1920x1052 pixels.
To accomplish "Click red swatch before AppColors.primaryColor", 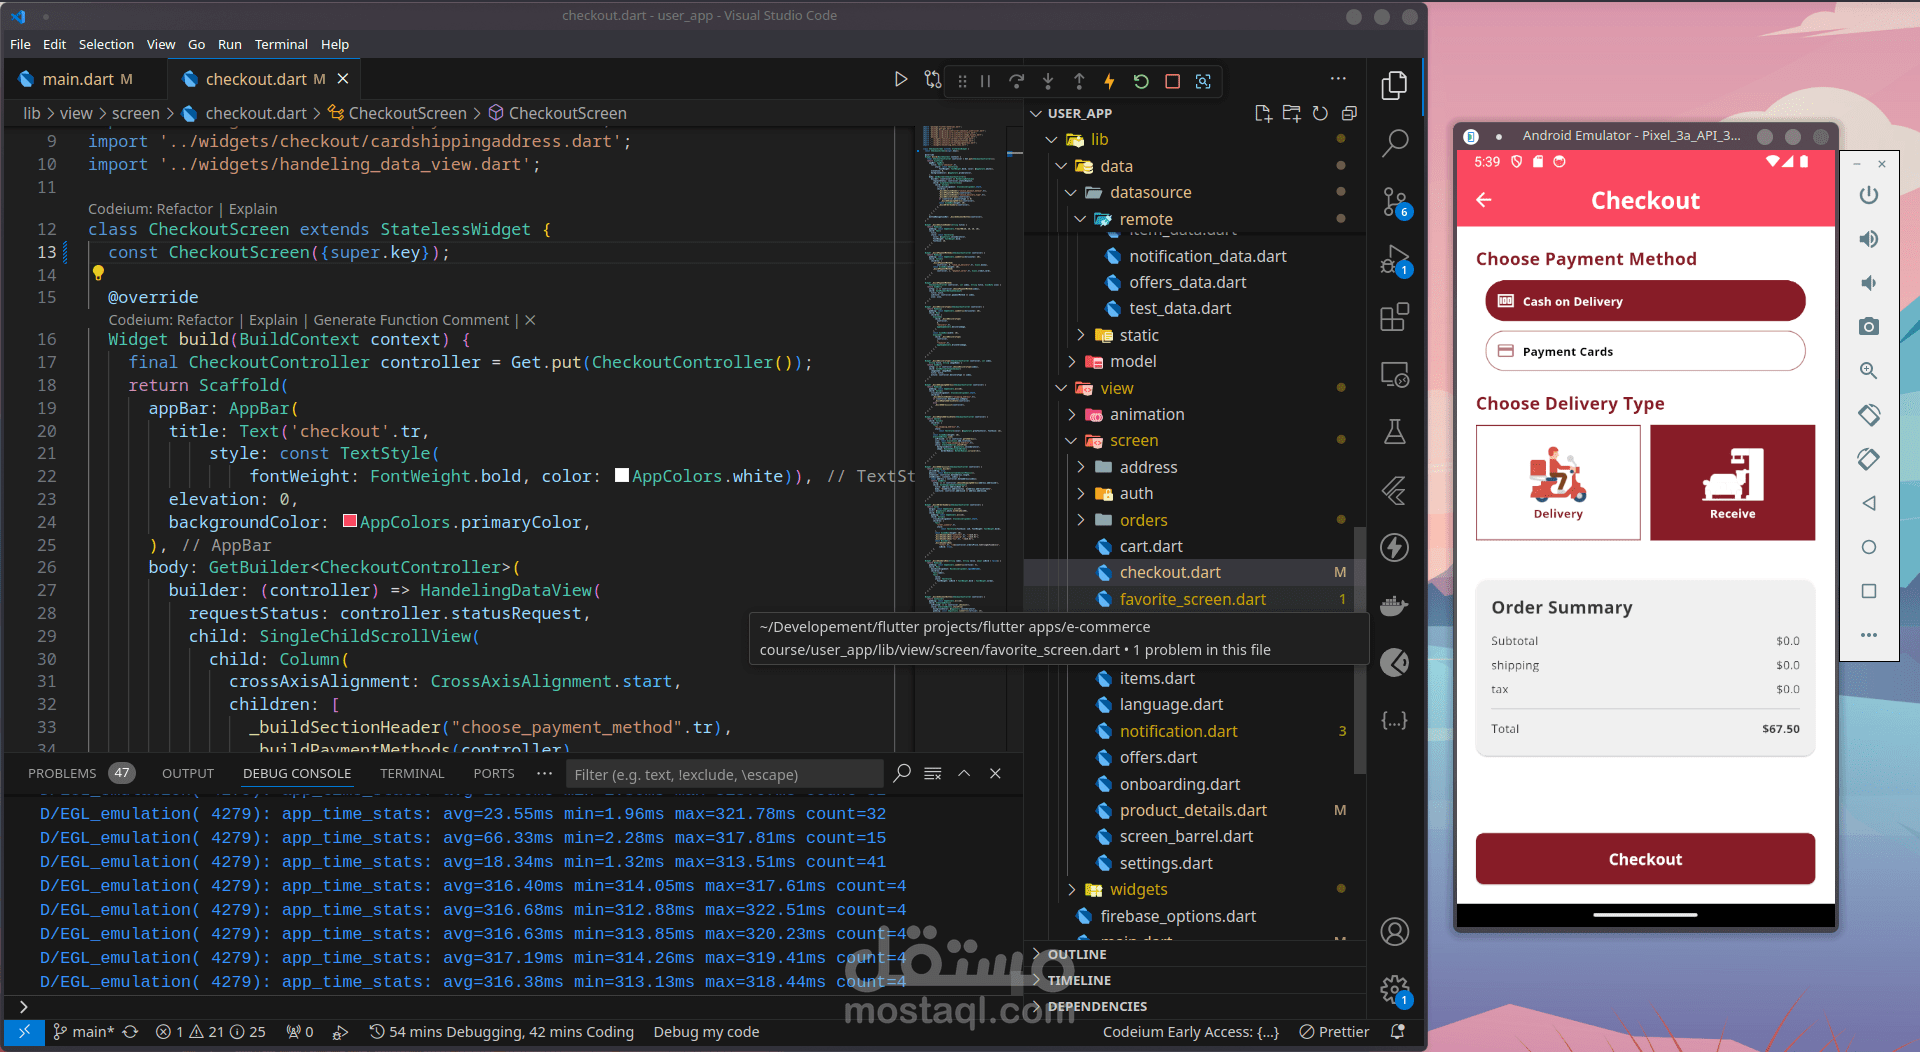I will tap(350, 520).
